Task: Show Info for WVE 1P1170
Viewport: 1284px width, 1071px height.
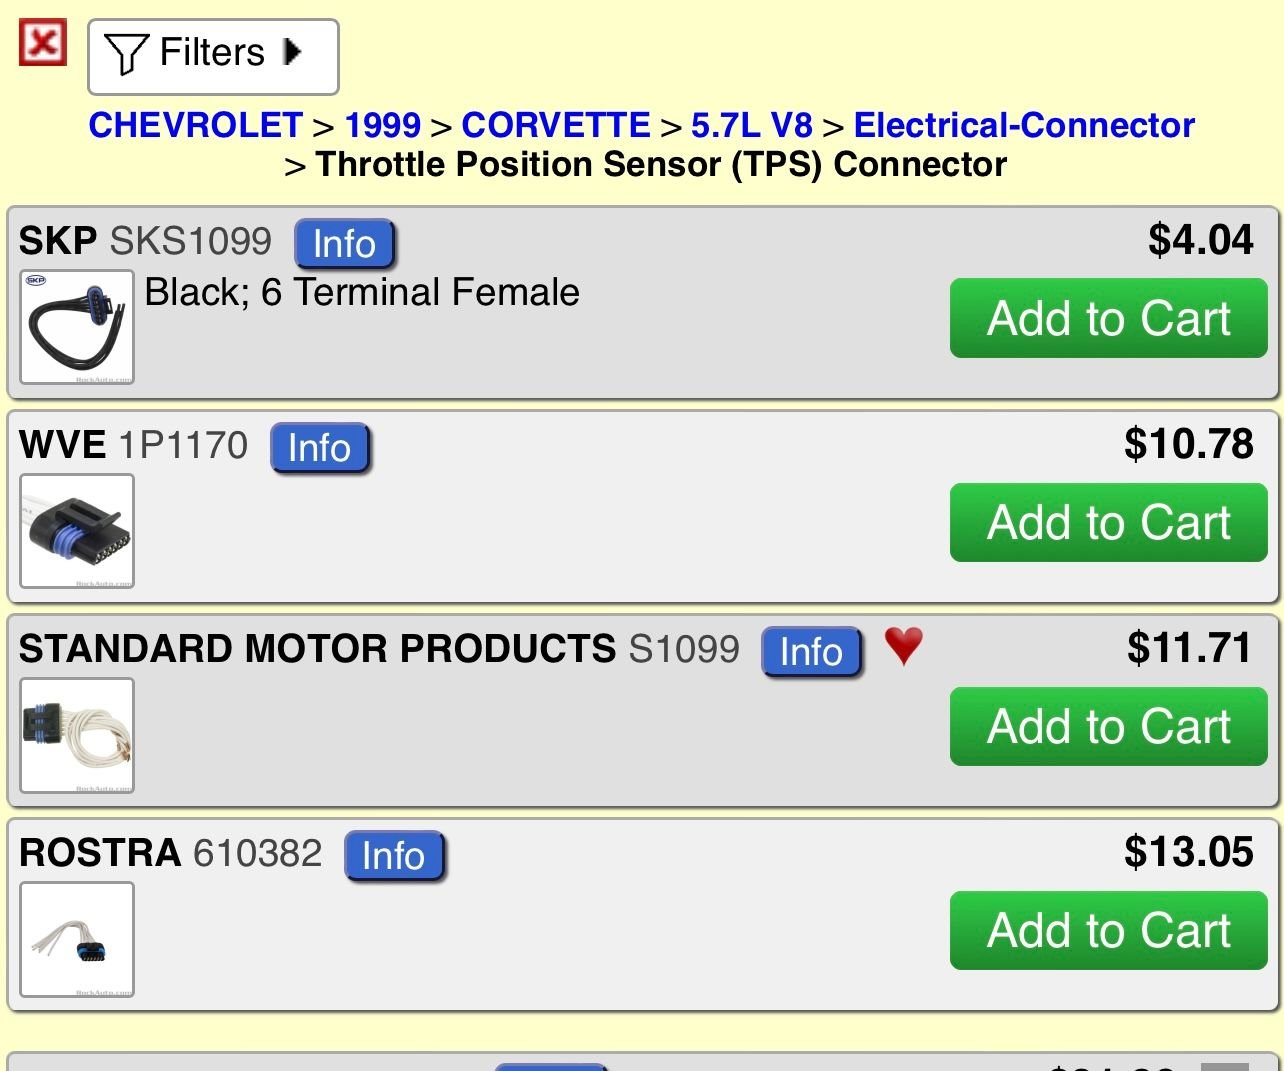Action: pos(320,448)
